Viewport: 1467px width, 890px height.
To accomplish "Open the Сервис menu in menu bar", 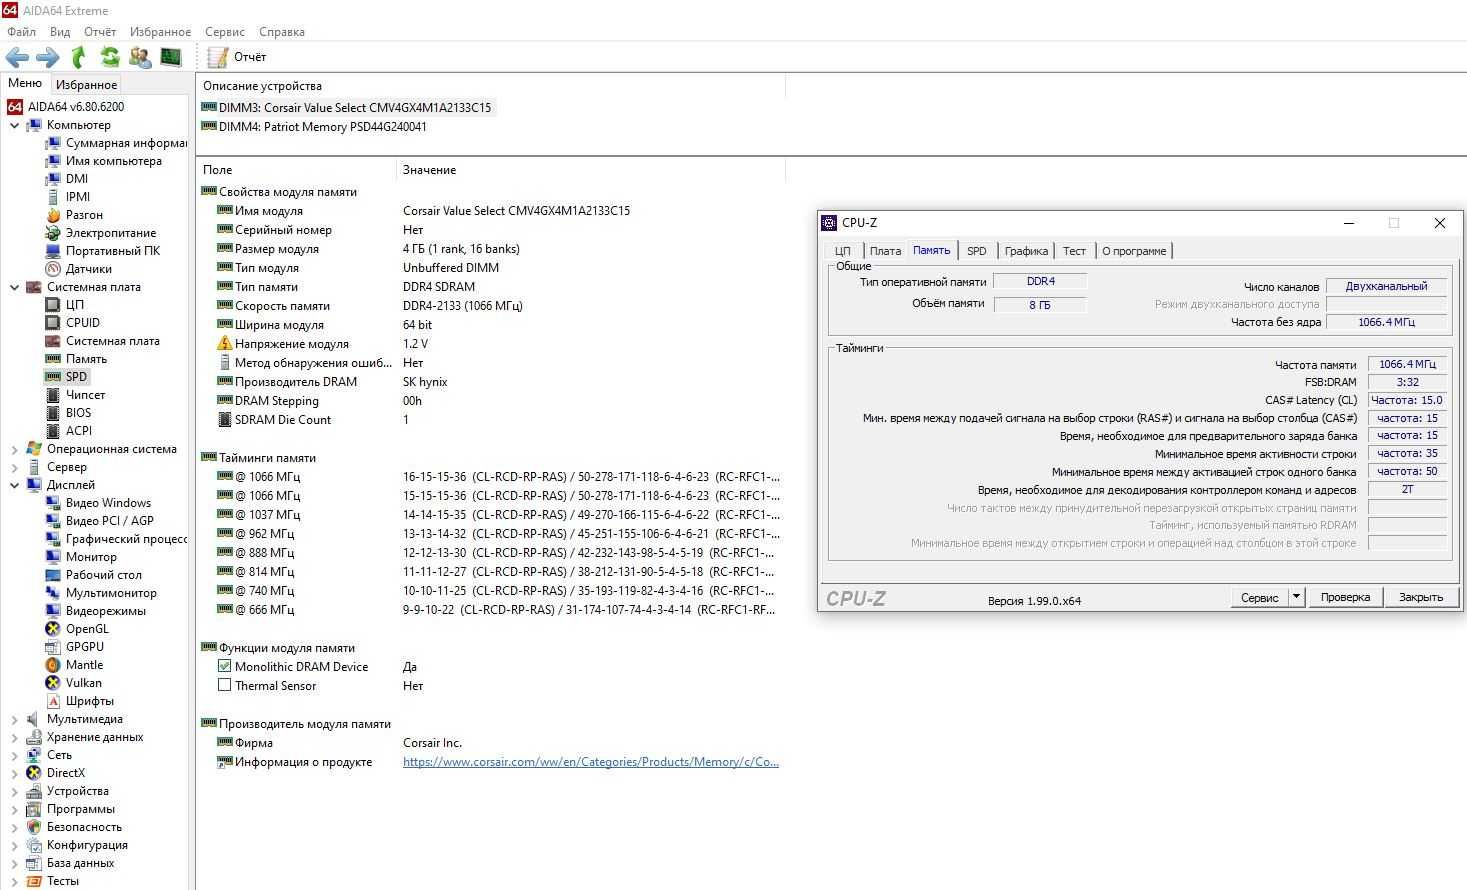I will pyautogui.click(x=225, y=32).
